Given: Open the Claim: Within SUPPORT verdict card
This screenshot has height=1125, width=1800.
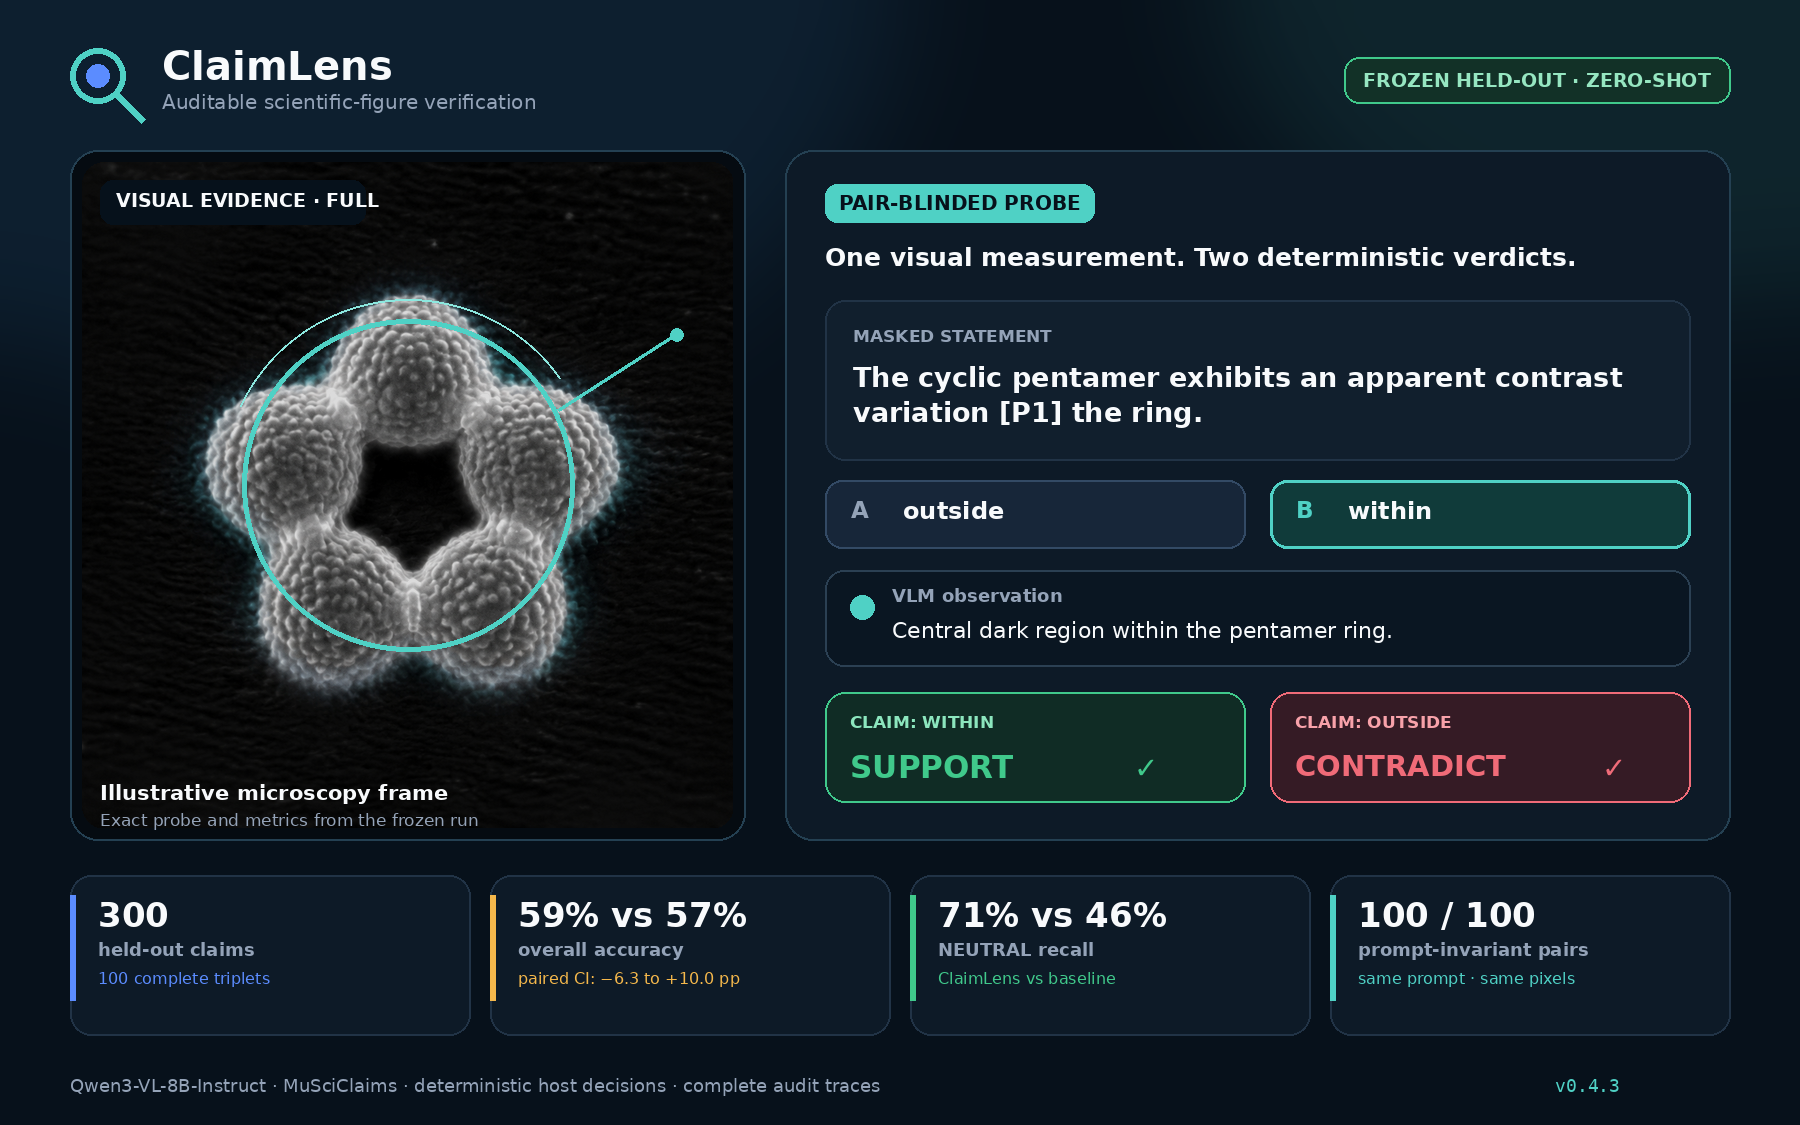Looking at the screenshot, I should pyautogui.click(x=1035, y=747).
